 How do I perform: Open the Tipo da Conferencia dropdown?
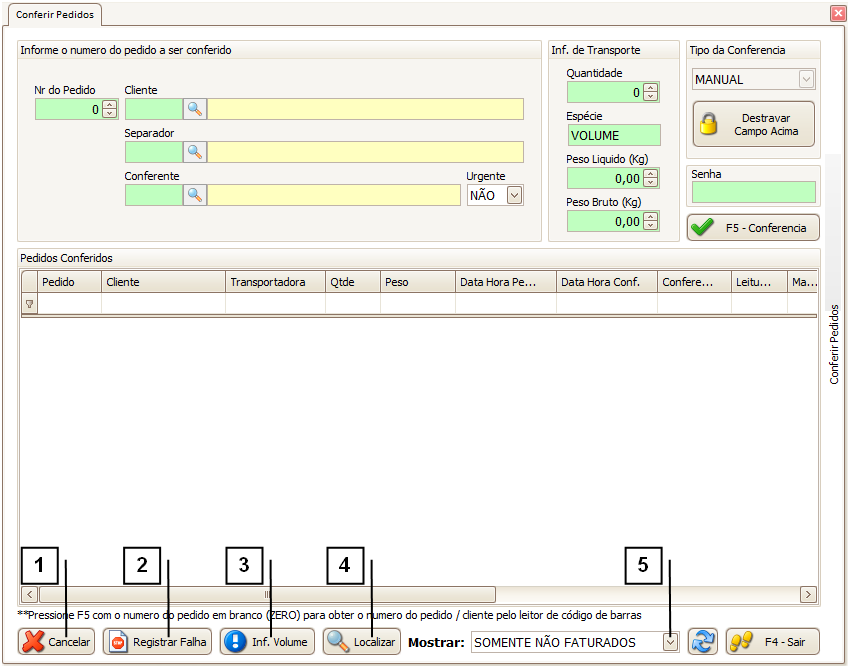click(x=806, y=80)
